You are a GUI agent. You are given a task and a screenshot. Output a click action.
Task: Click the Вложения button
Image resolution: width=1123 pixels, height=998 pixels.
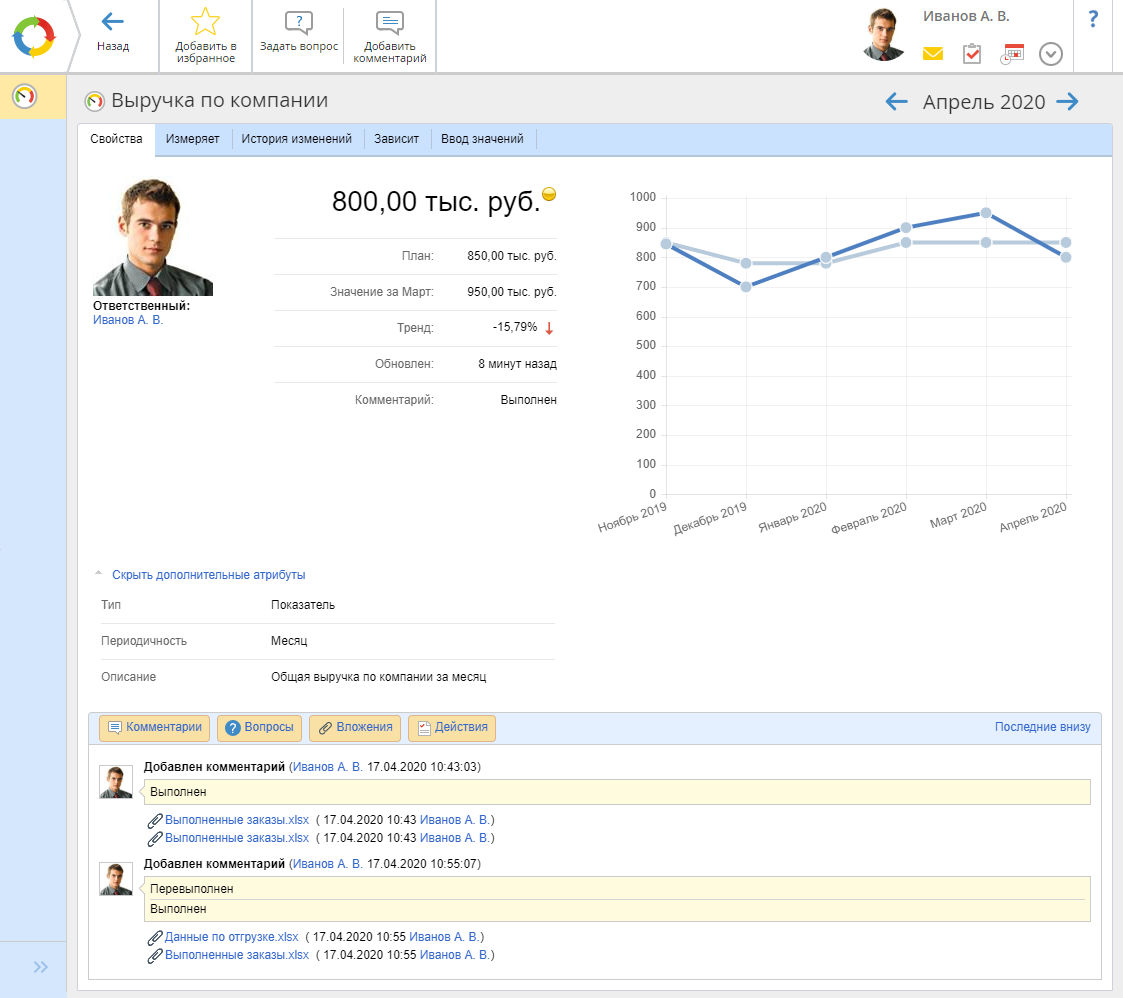tap(356, 728)
